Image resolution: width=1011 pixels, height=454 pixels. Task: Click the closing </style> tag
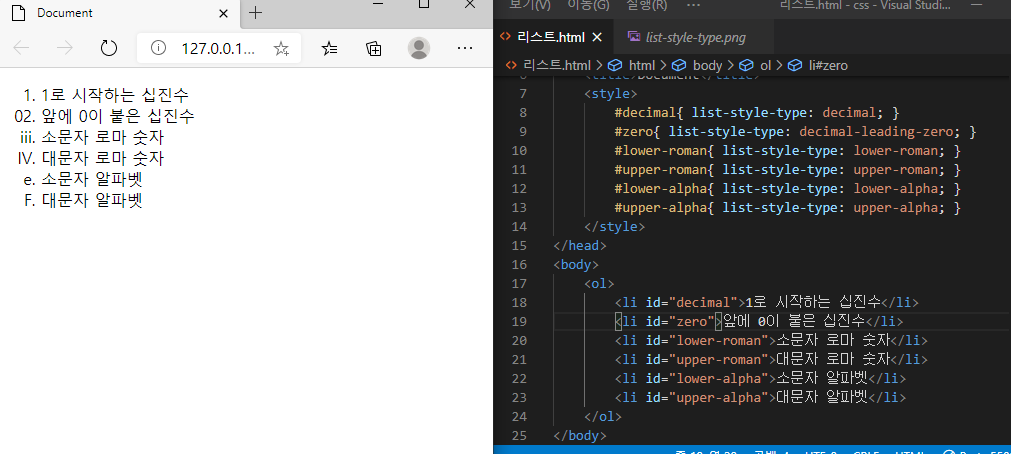click(x=614, y=226)
